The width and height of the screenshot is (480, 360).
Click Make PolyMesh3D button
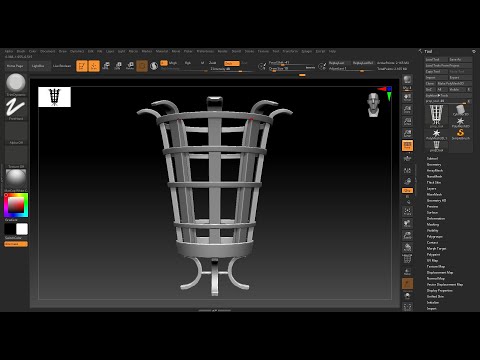[x=454, y=83]
